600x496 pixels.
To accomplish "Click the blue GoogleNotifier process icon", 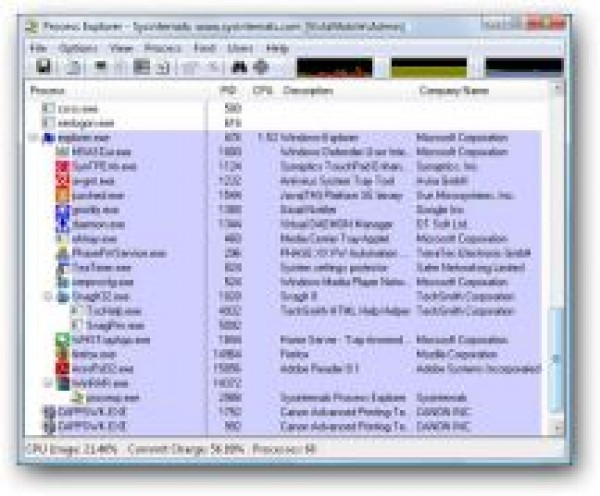I will click(x=63, y=210).
